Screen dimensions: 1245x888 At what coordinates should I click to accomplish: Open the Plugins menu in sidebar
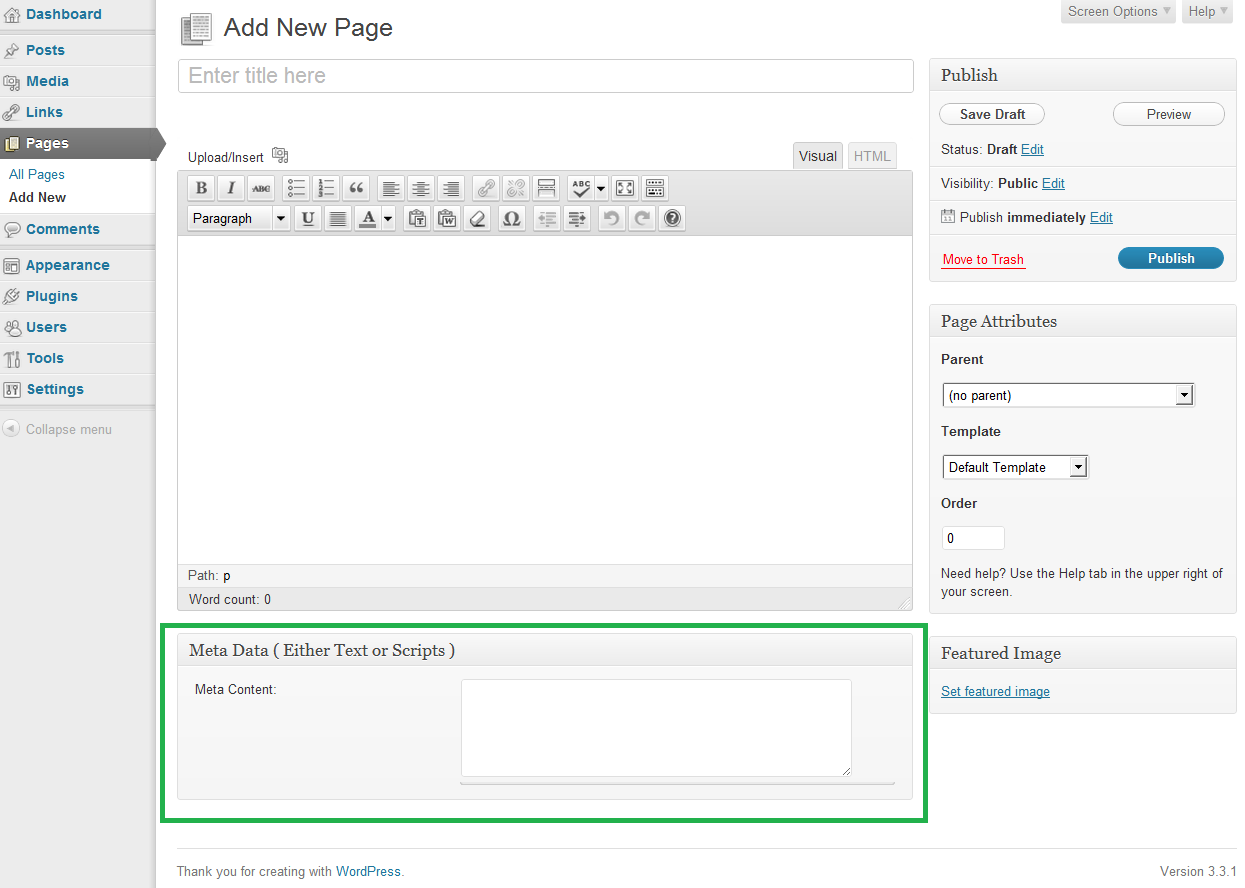52,296
